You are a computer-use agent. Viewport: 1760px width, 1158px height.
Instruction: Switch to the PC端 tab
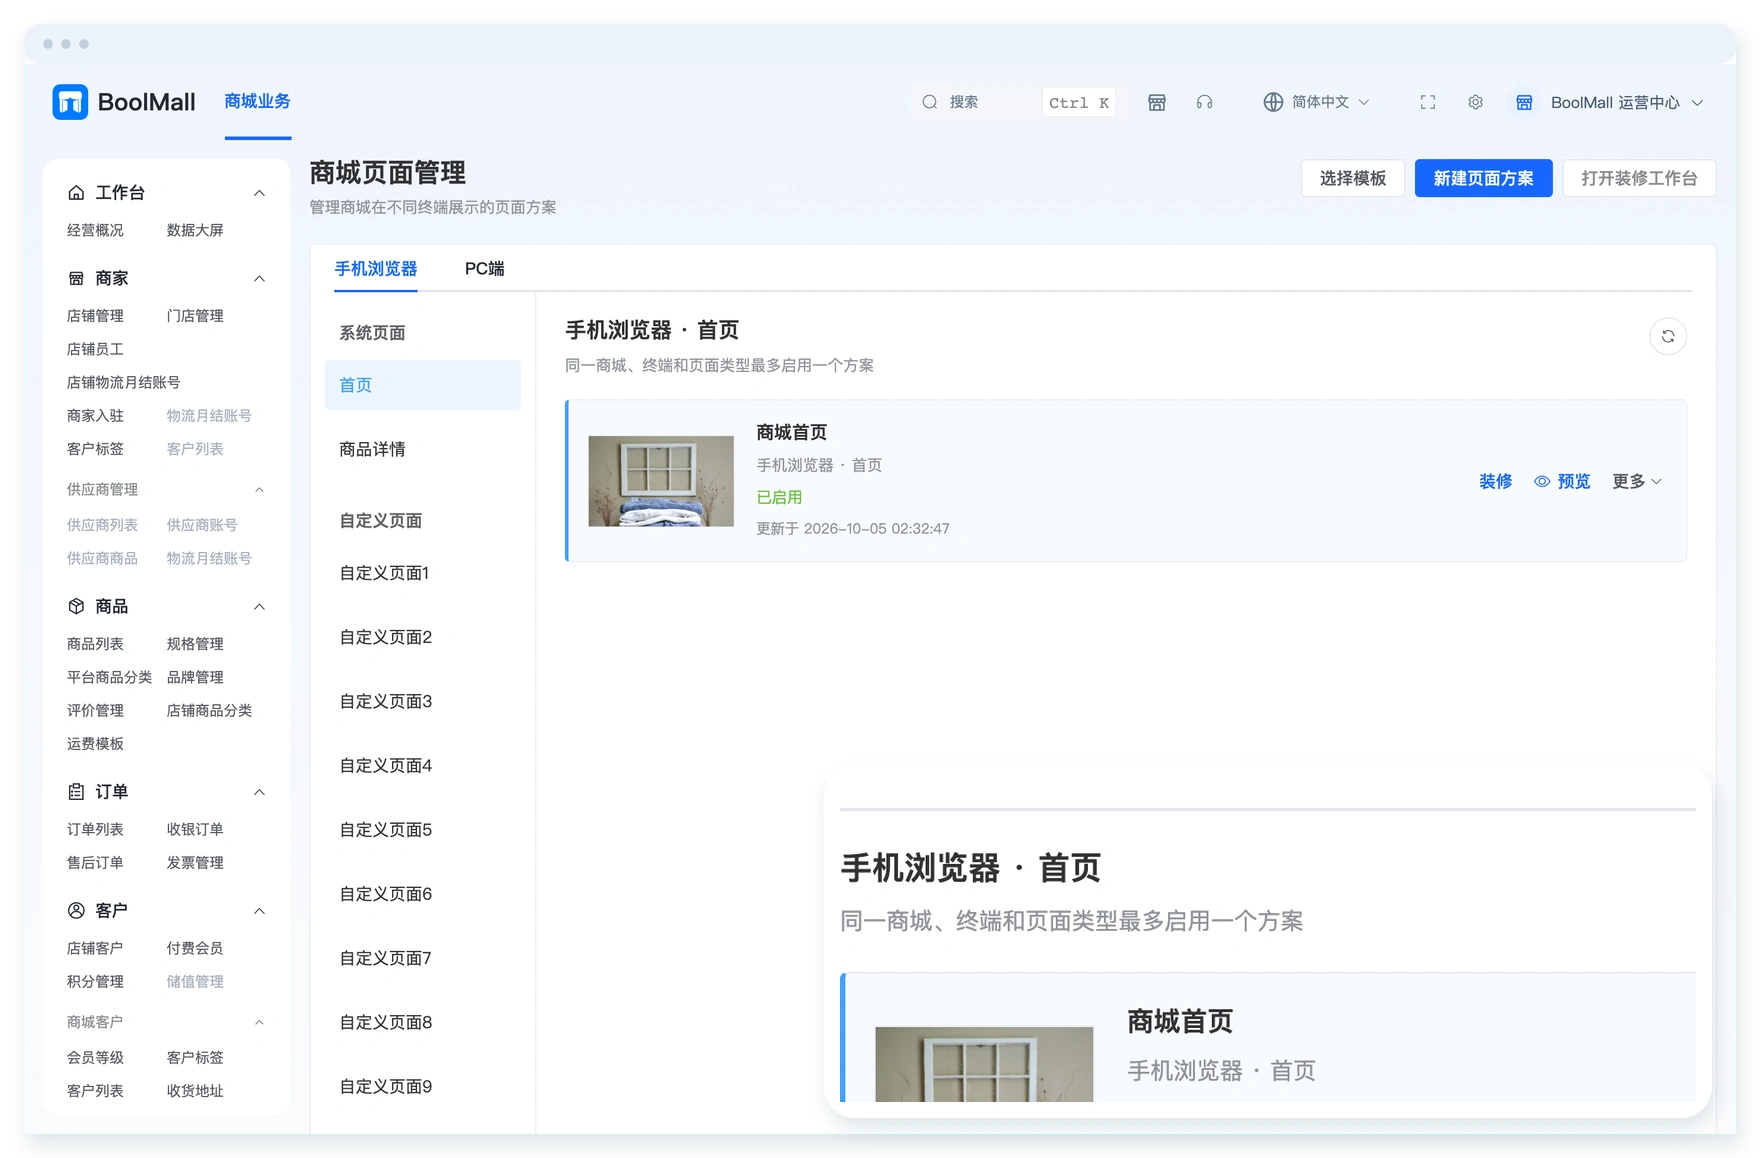click(x=485, y=268)
